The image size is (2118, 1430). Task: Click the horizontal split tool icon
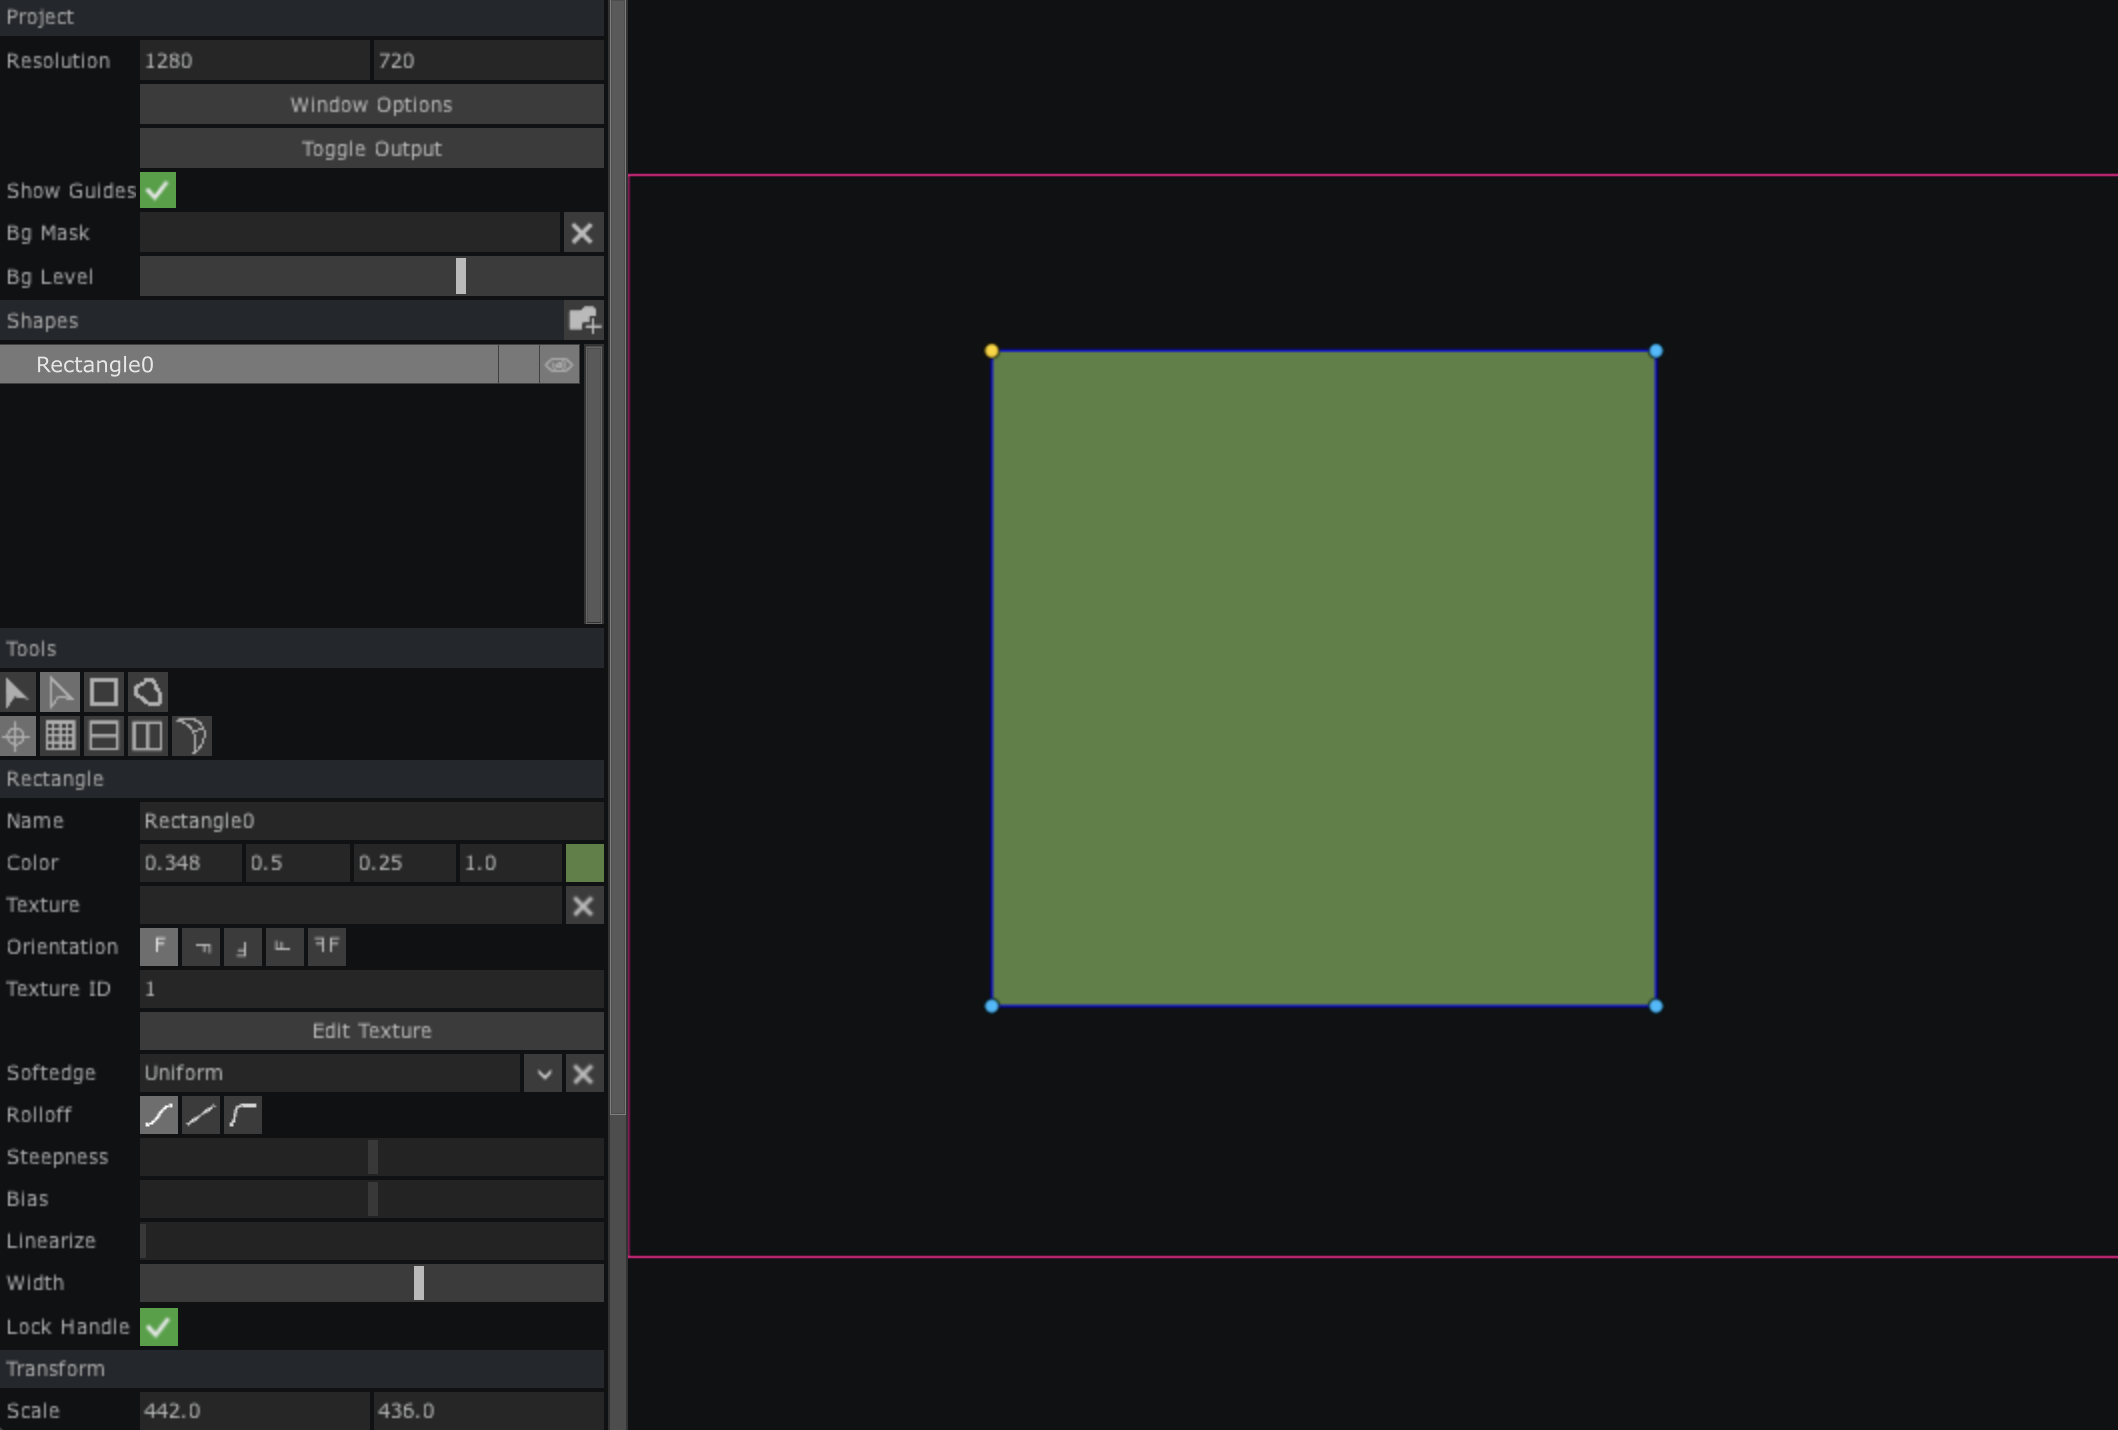pos(104,737)
